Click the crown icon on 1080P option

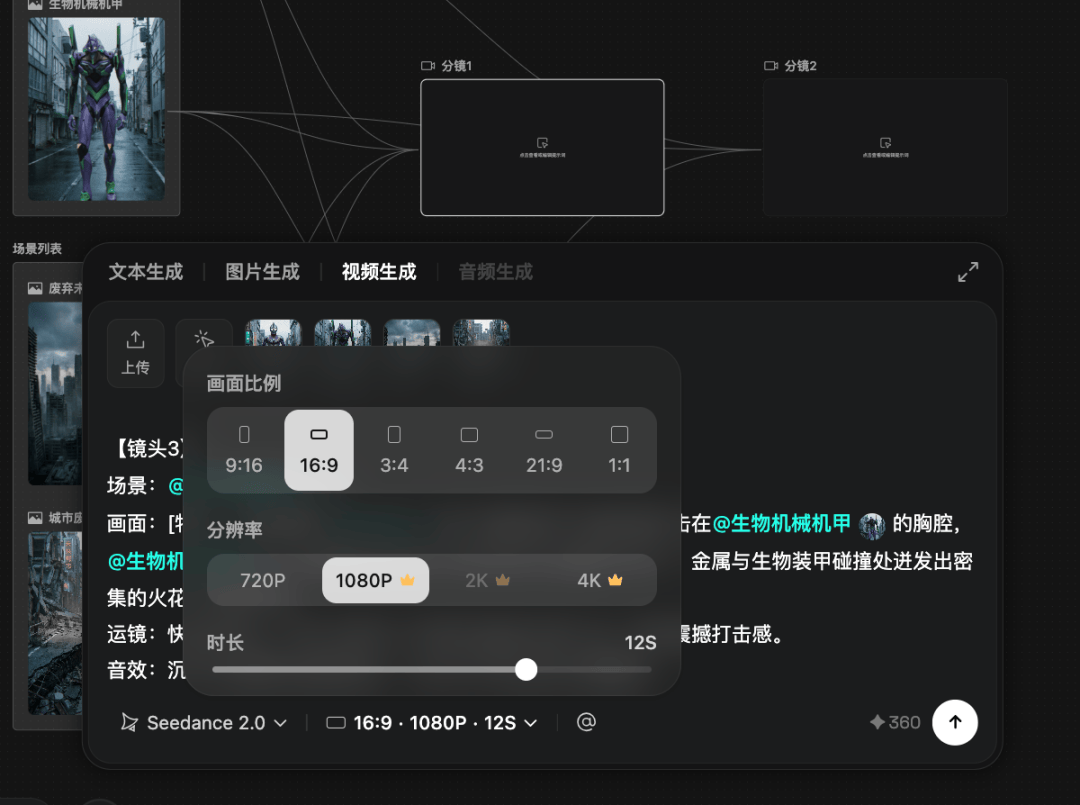coord(407,580)
